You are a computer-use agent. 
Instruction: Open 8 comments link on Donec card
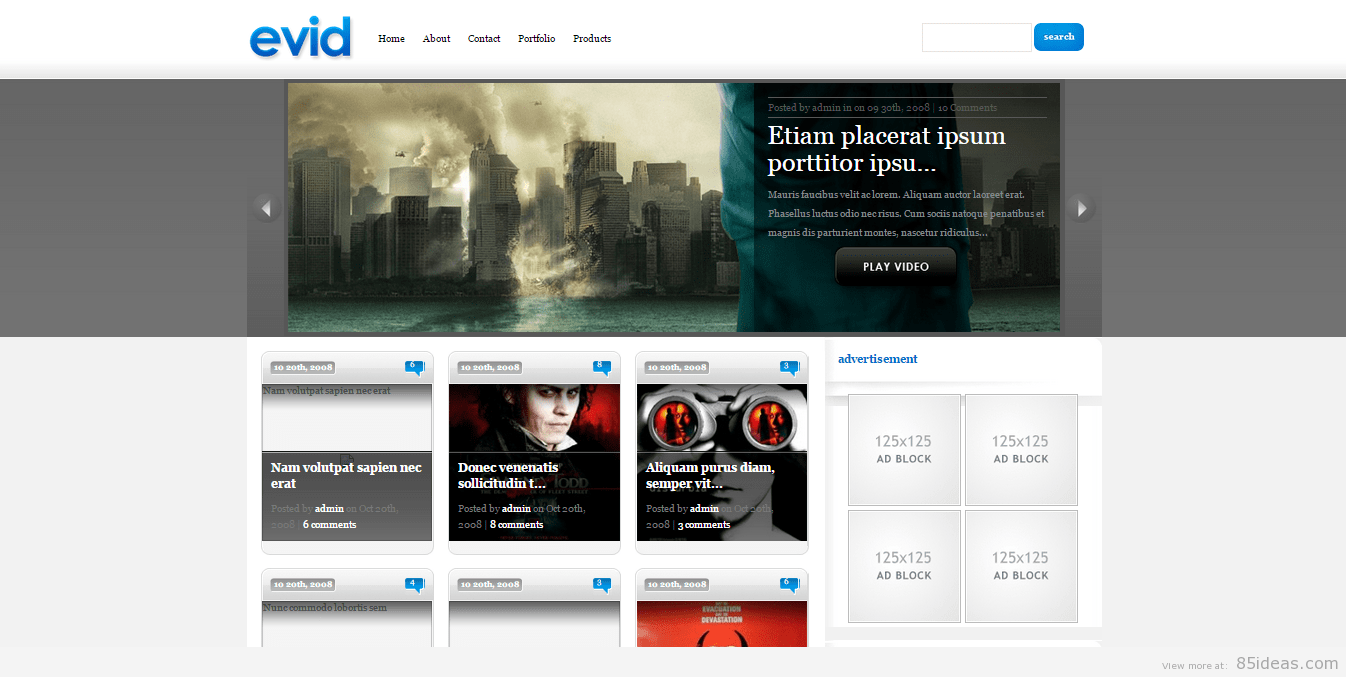tap(516, 525)
